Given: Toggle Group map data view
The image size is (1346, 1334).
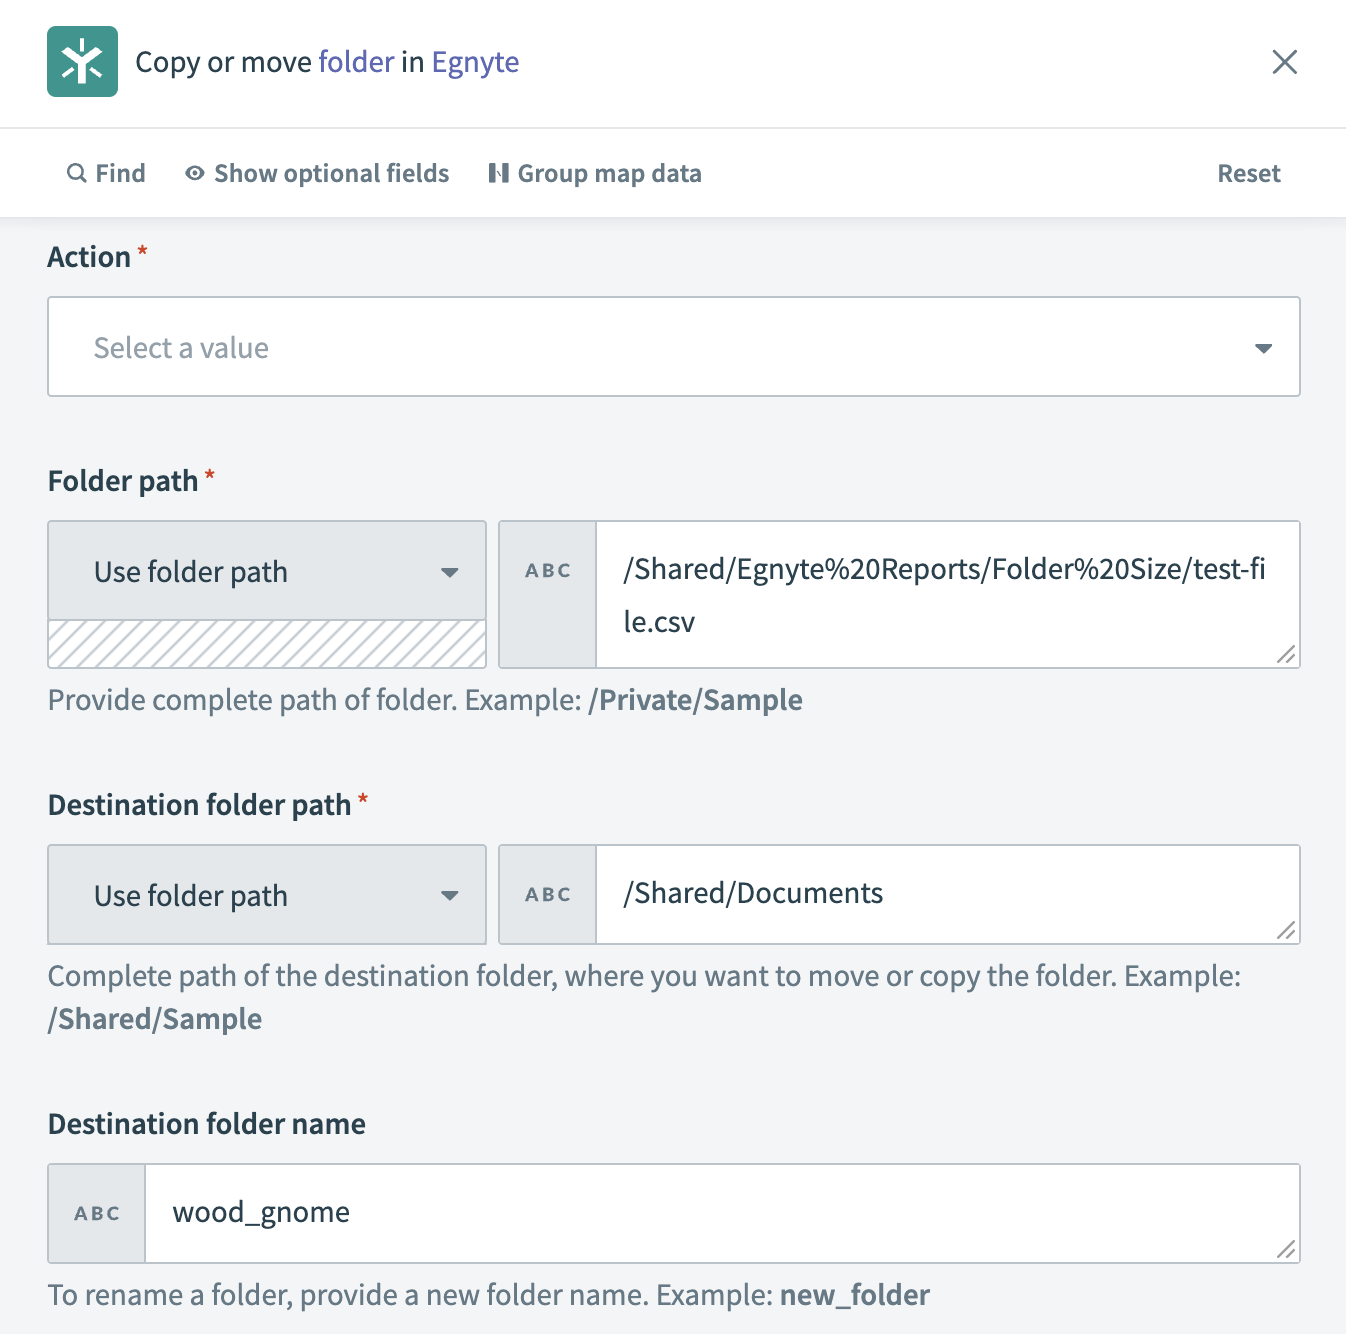Looking at the screenshot, I should (x=608, y=173).
